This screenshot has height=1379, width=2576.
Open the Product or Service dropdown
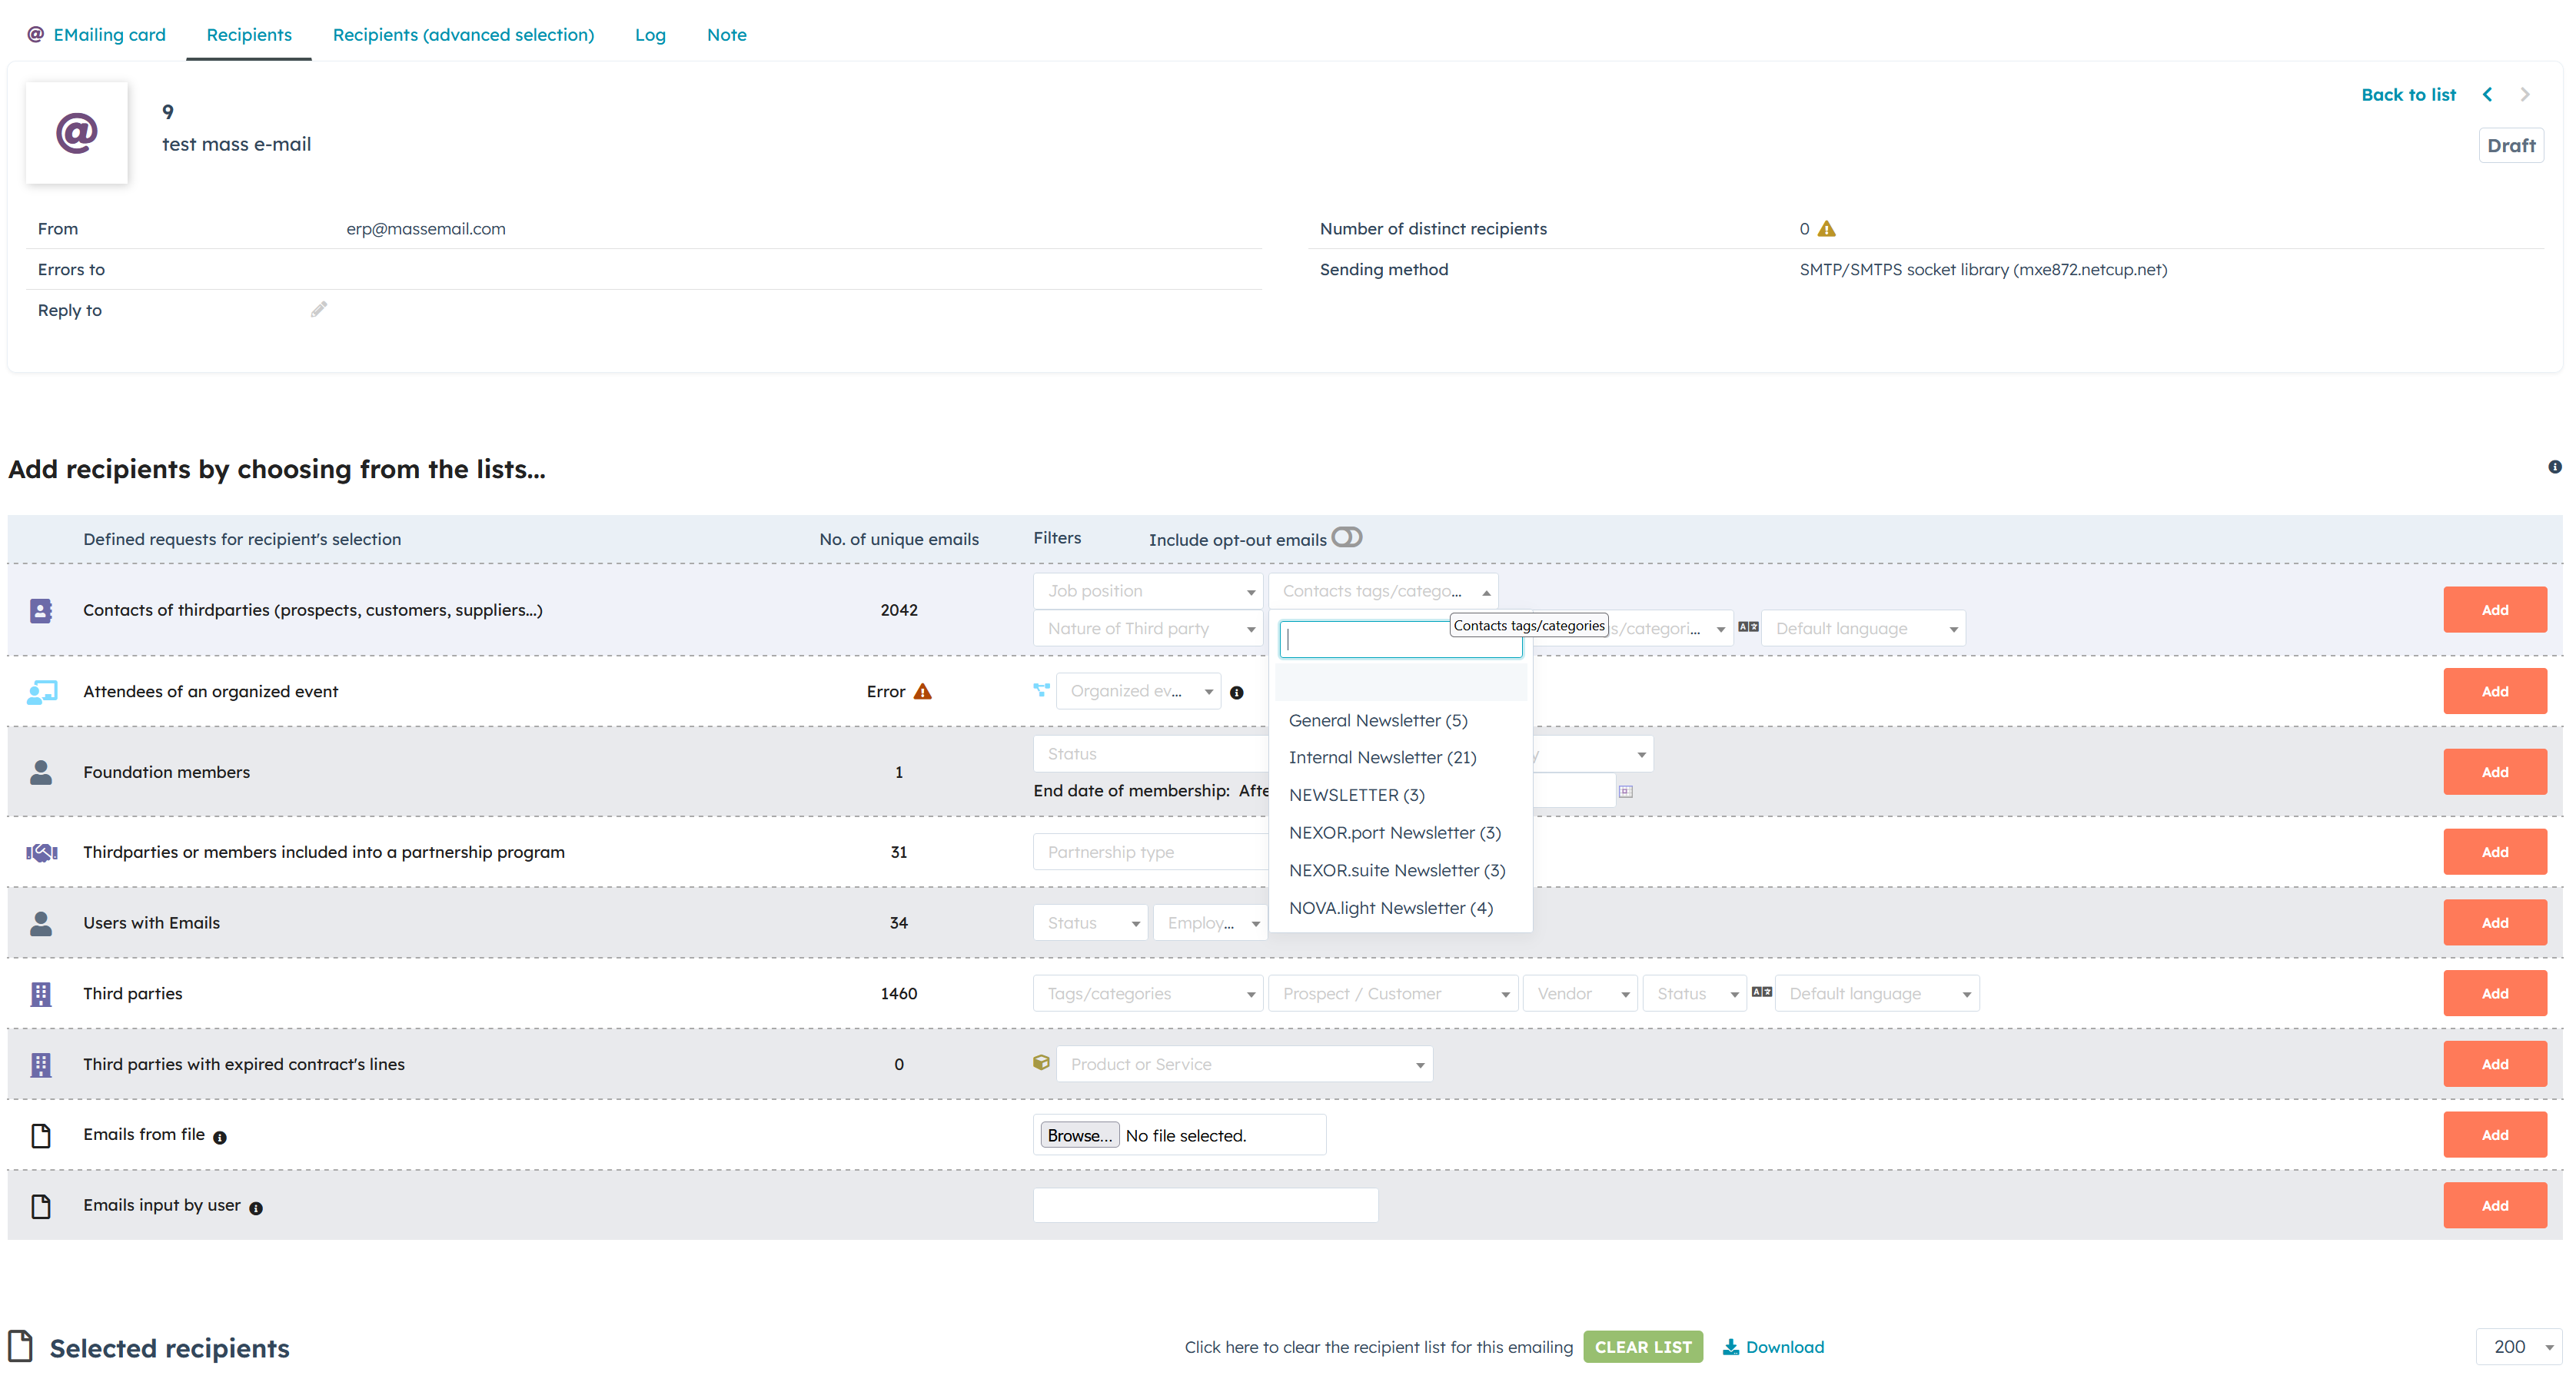tap(1244, 1064)
